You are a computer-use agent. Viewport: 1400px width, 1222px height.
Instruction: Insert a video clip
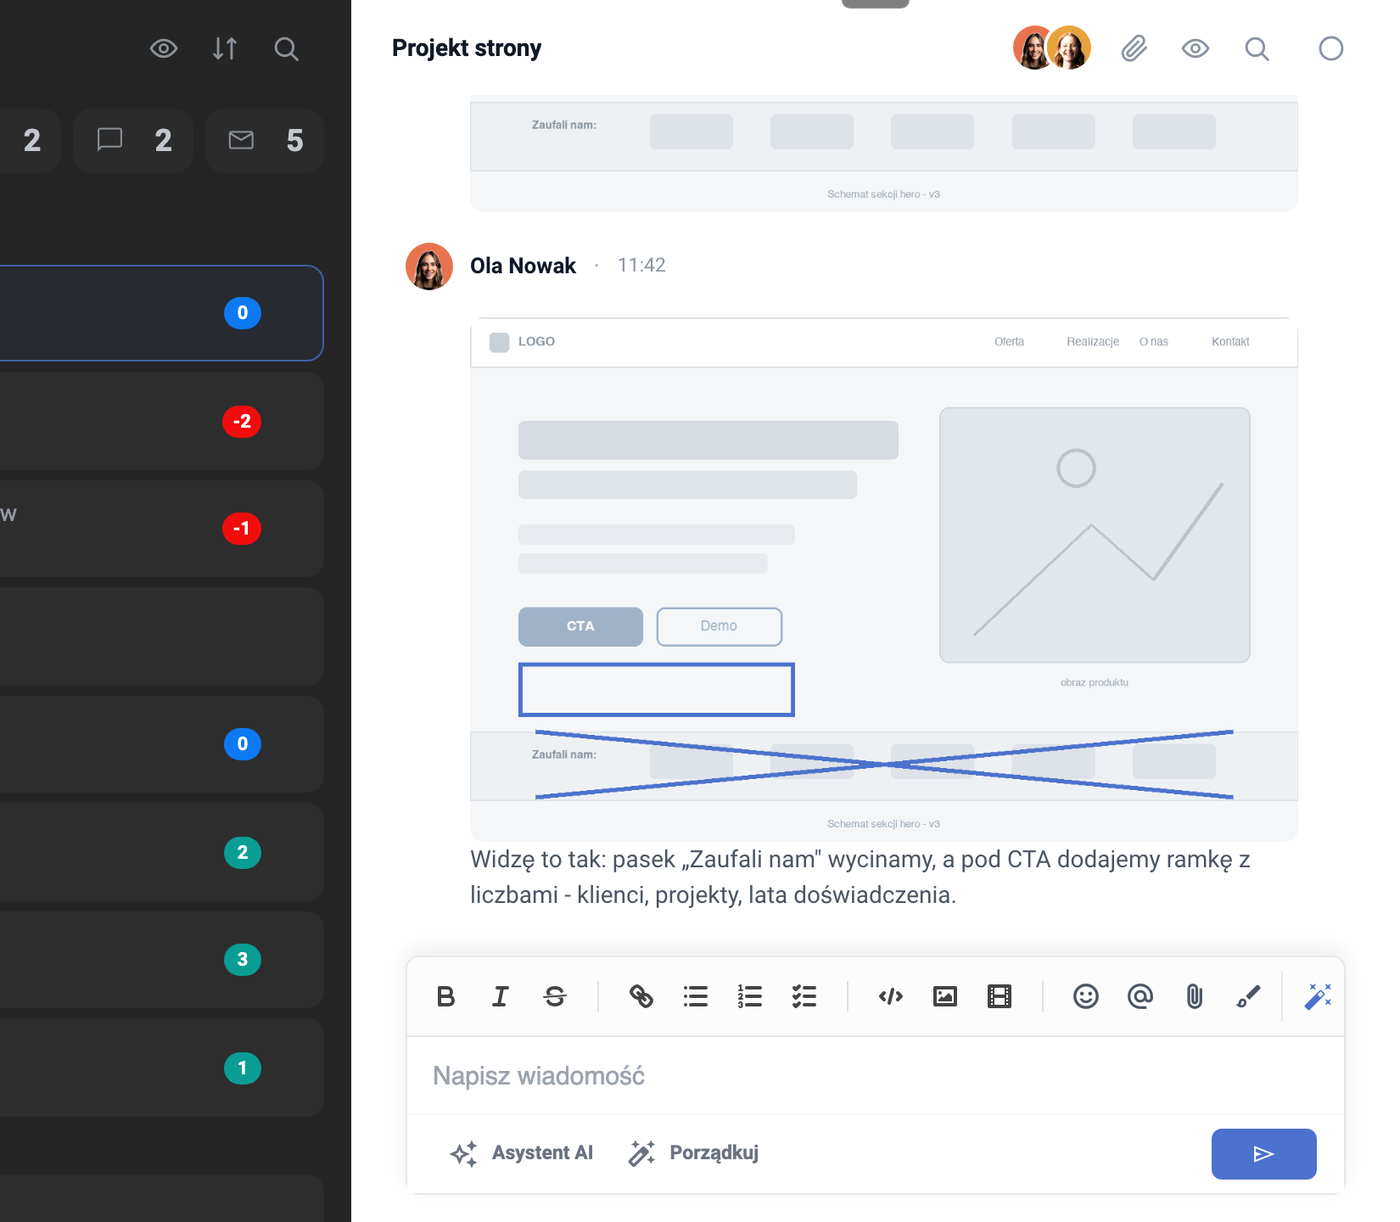click(x=999, y=996)
